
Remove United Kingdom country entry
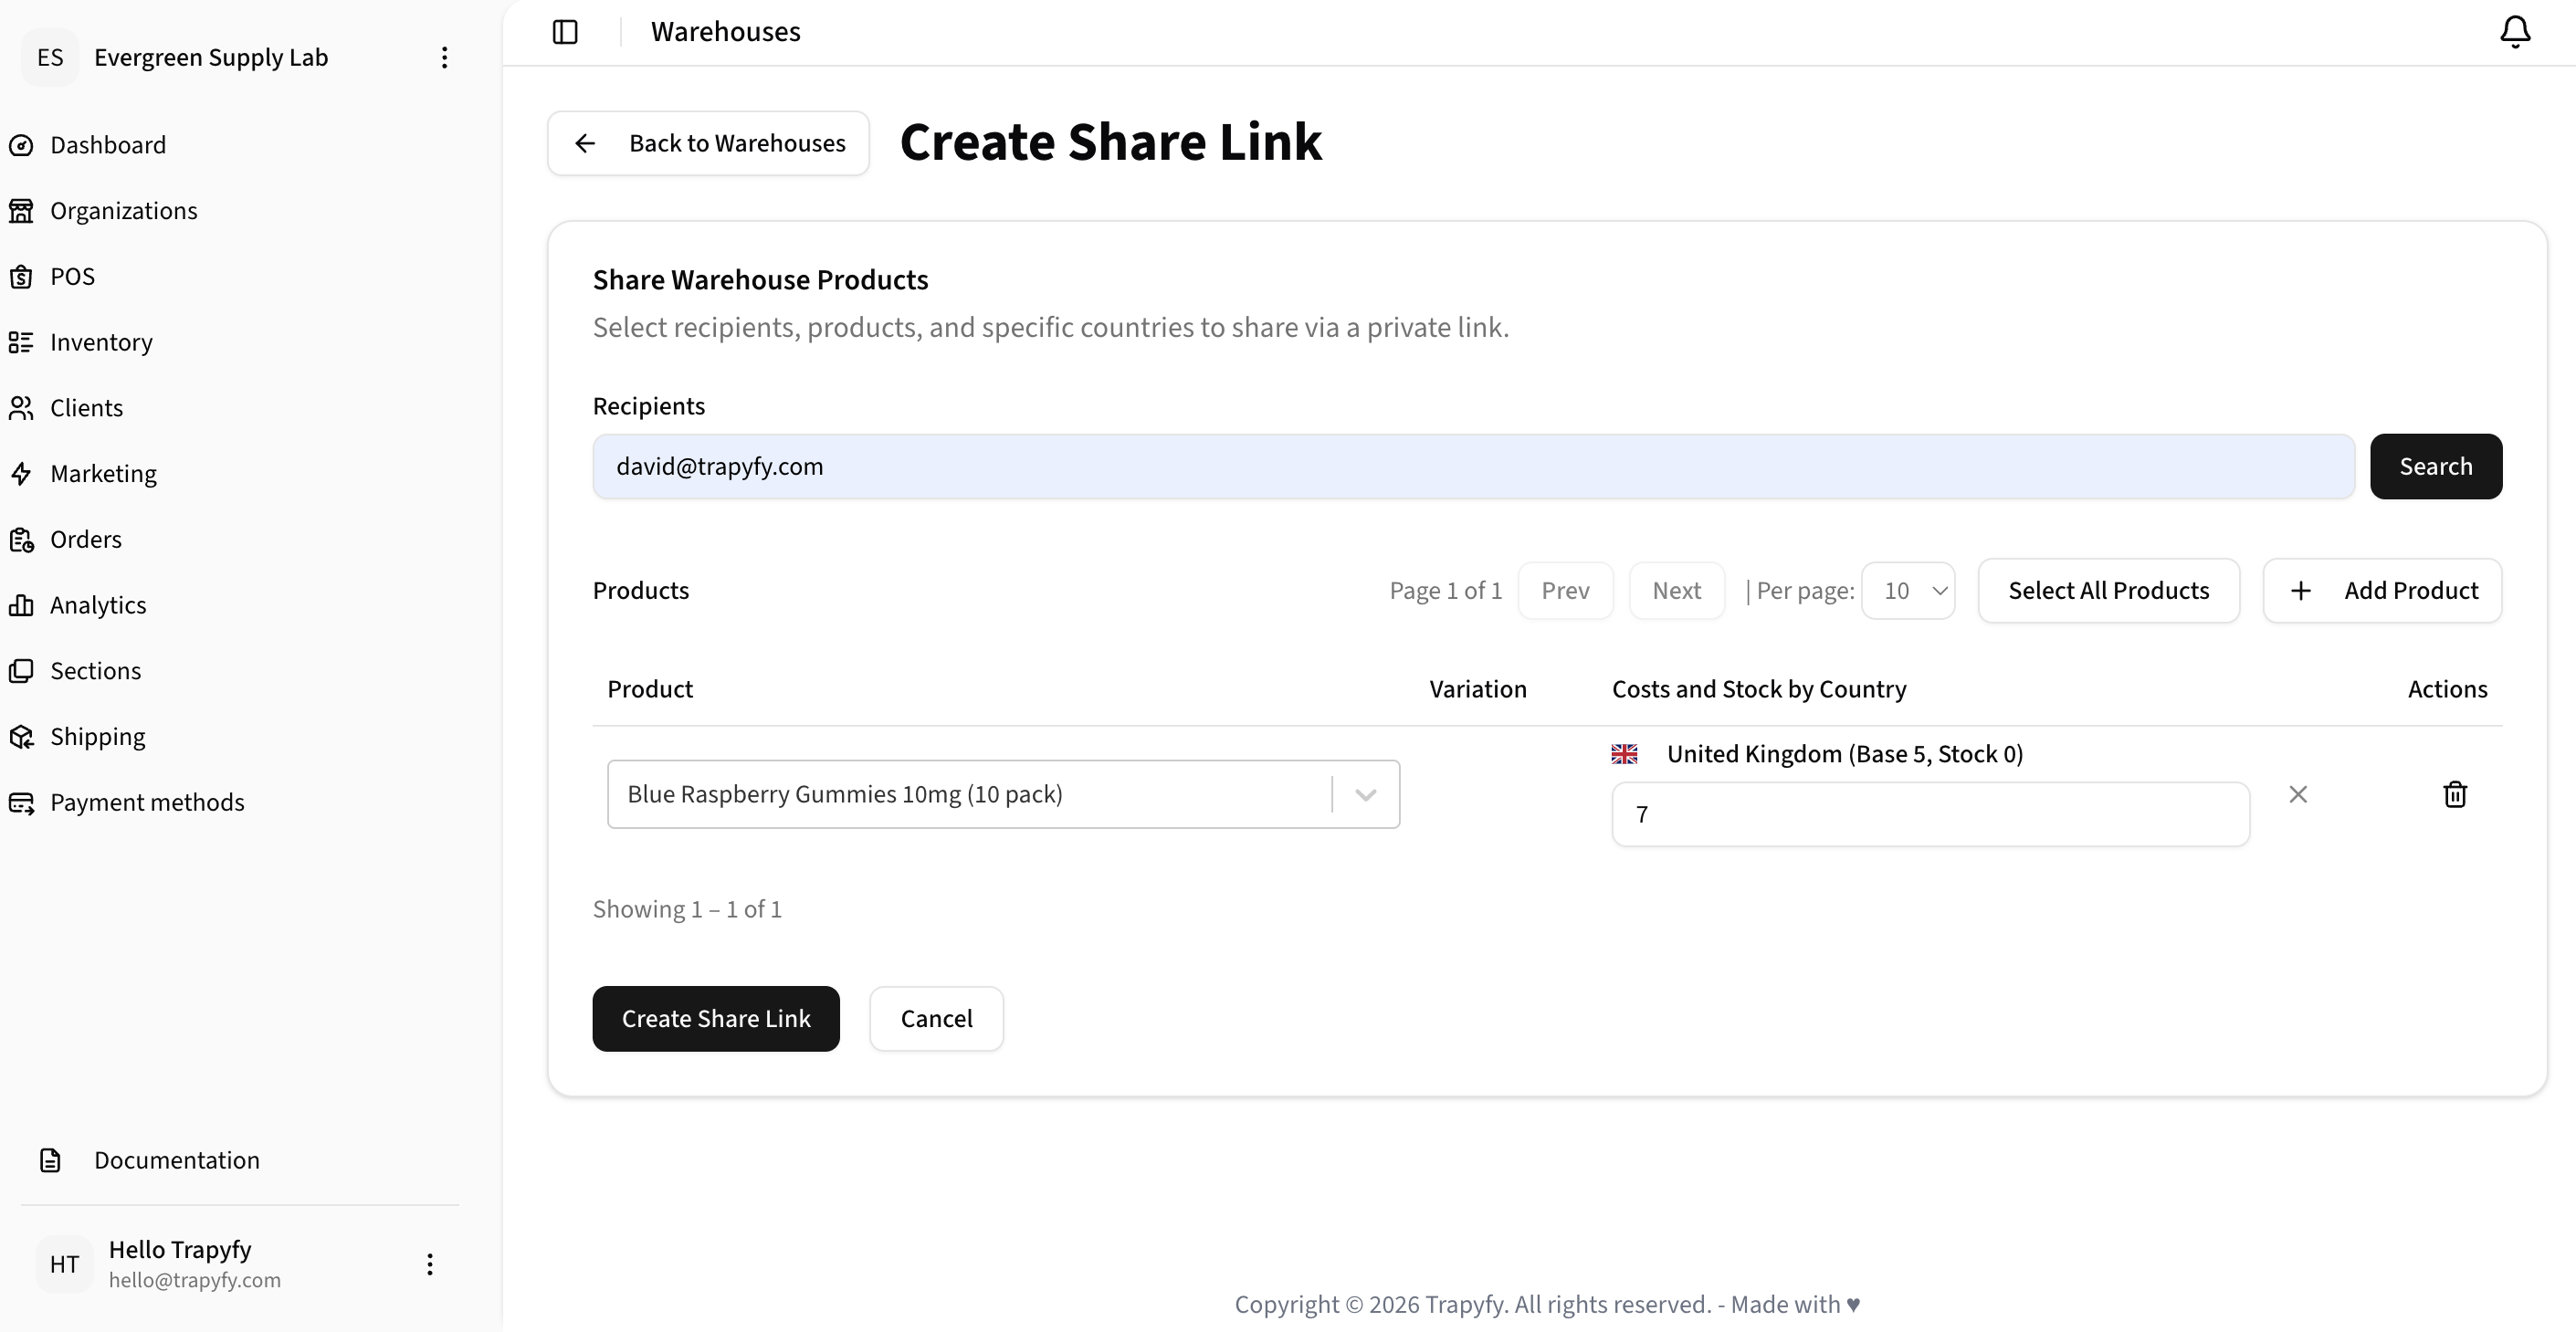click(x=2298, y=795)
